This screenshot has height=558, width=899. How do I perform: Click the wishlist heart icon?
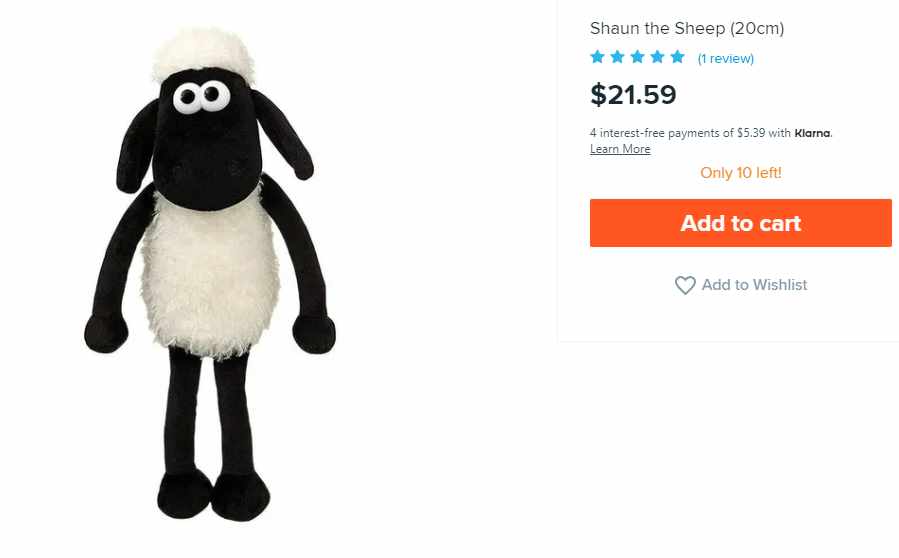685,285
